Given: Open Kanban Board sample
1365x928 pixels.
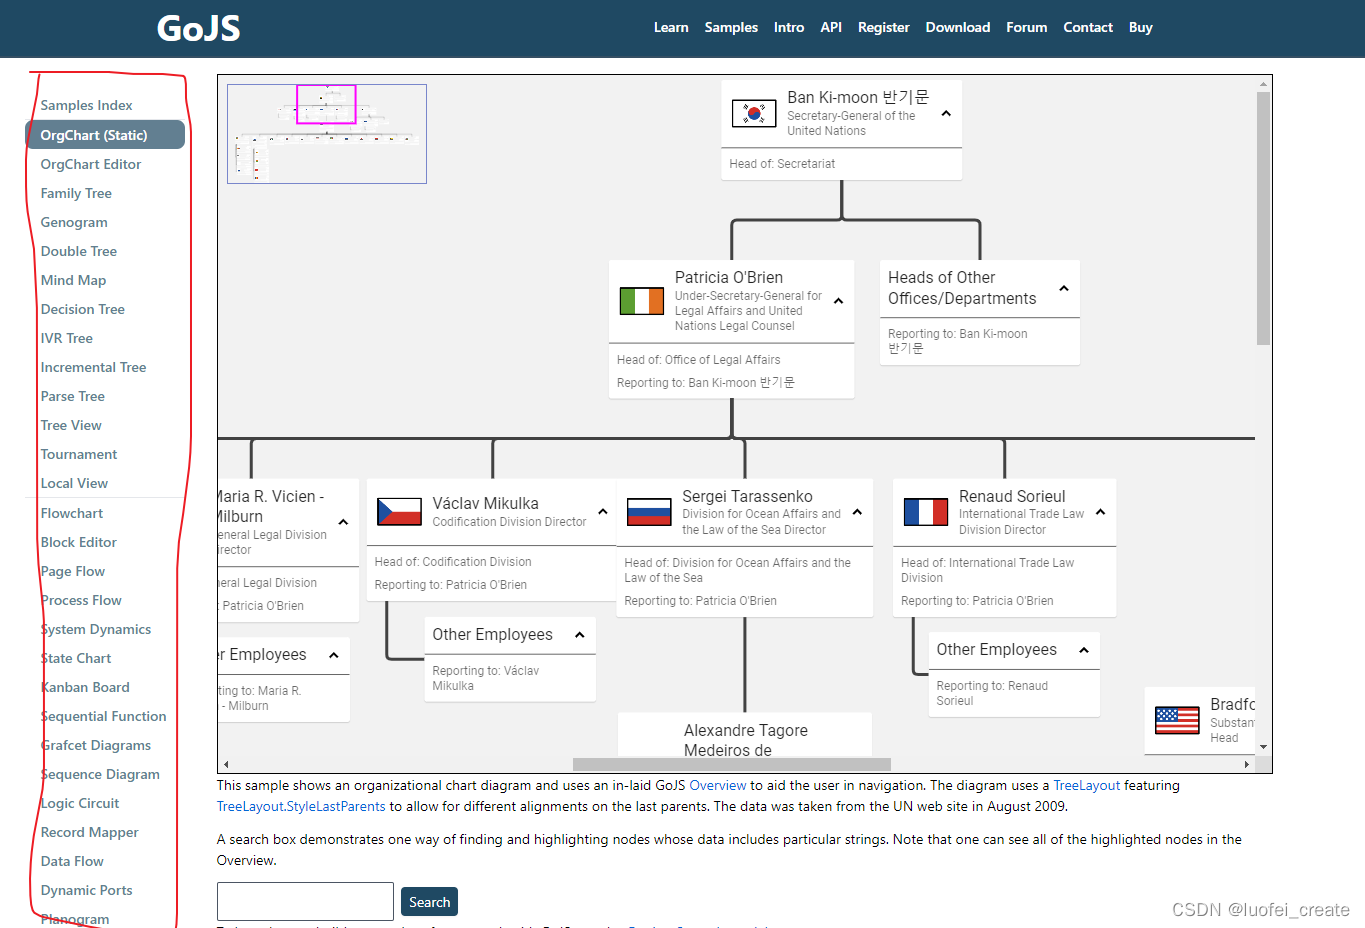Looking at the screenshot, I should point(85,687).
